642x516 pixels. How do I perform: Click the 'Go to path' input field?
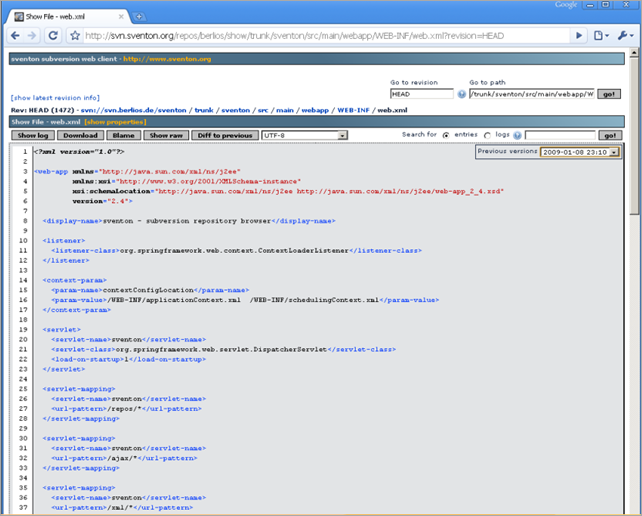531,94
